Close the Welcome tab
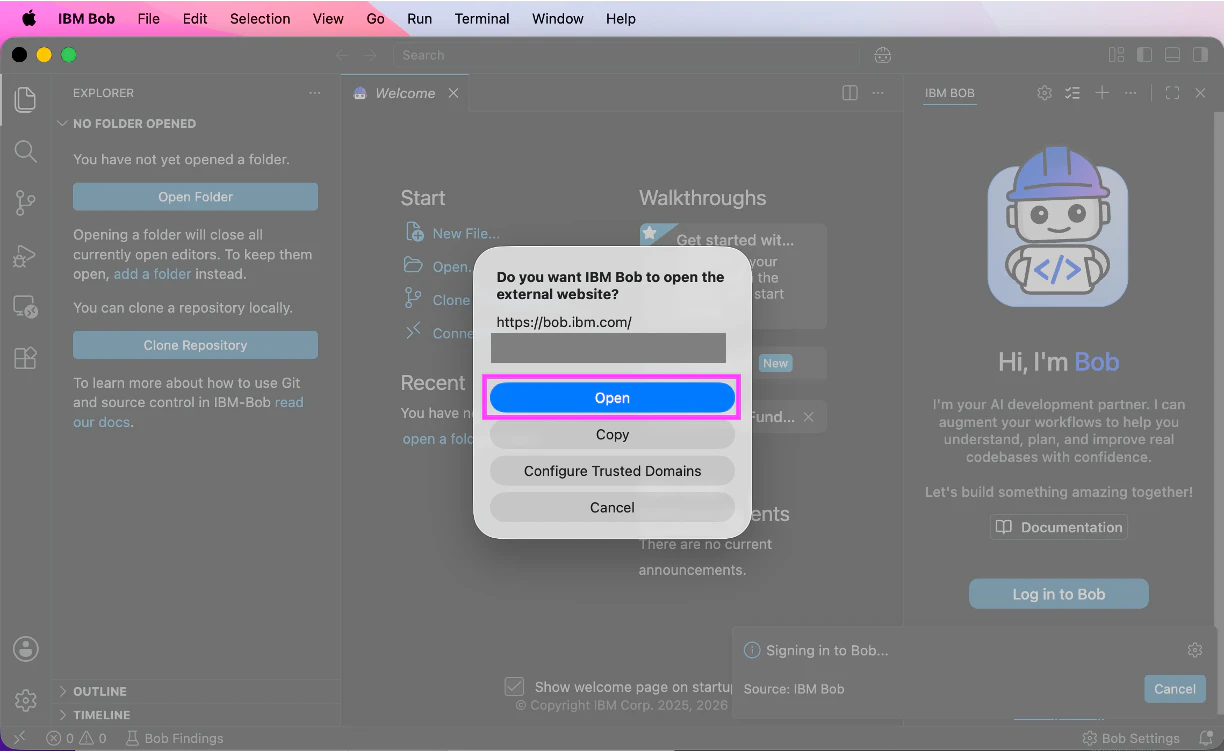Viewport: 1224px width, 752px height. pyautogui.click(x=453, y=93)
